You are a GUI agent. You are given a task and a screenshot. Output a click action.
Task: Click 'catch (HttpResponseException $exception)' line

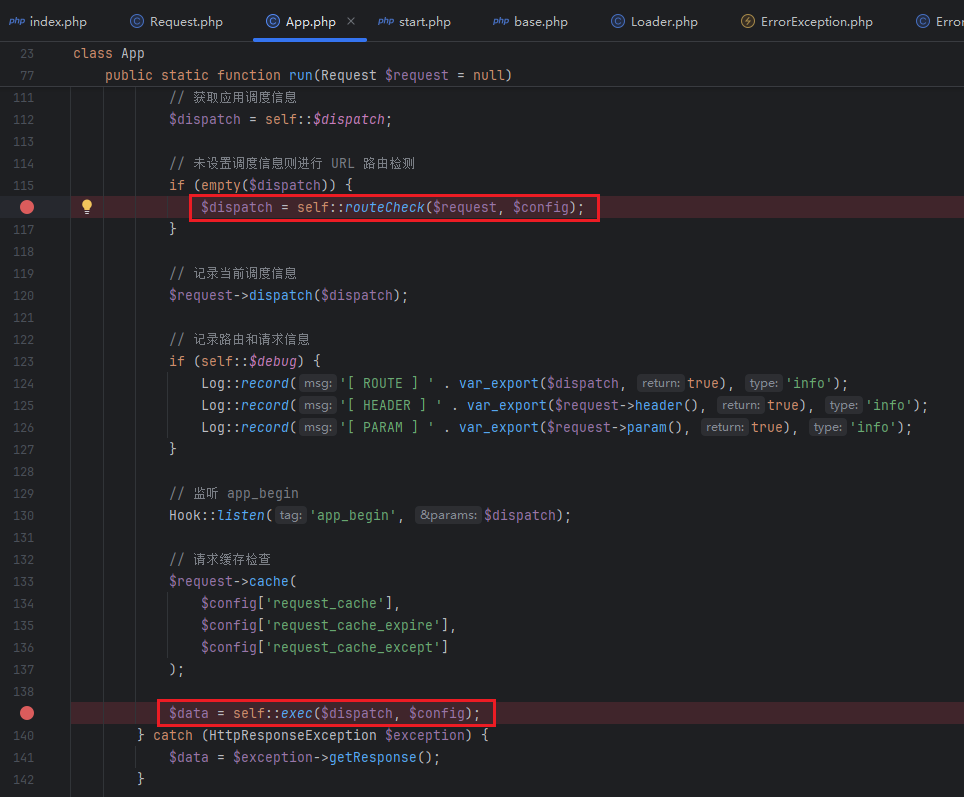(x=314, y=736)
